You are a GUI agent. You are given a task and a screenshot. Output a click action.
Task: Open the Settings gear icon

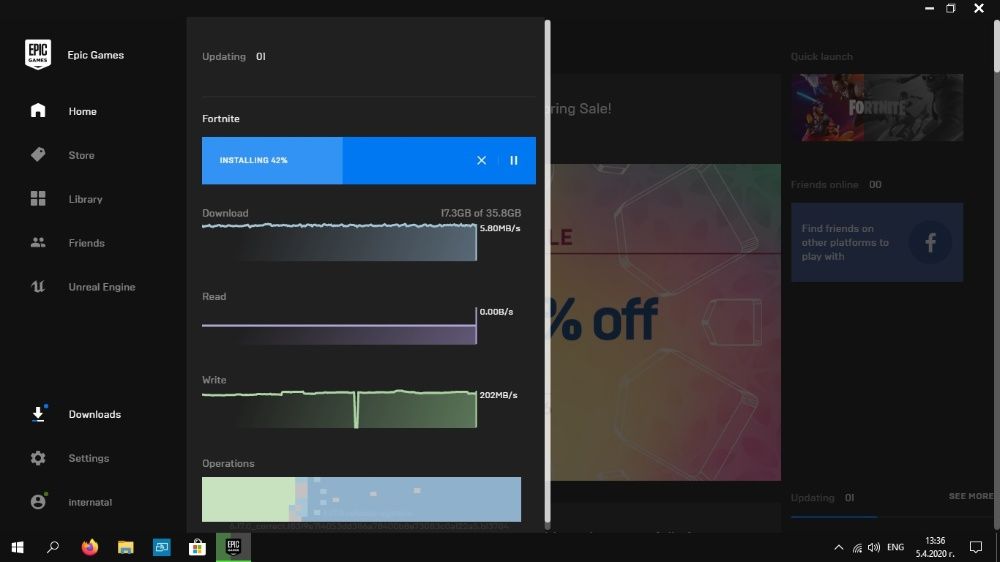tap(38, 458)
